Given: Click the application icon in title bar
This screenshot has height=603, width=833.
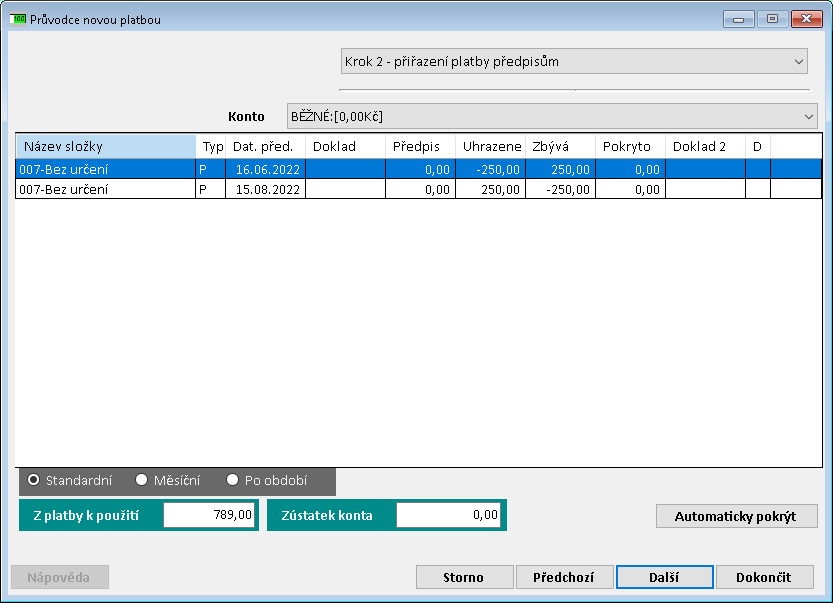Looking at the screenshot, I should pyautogui.click(x=18, y=19).
